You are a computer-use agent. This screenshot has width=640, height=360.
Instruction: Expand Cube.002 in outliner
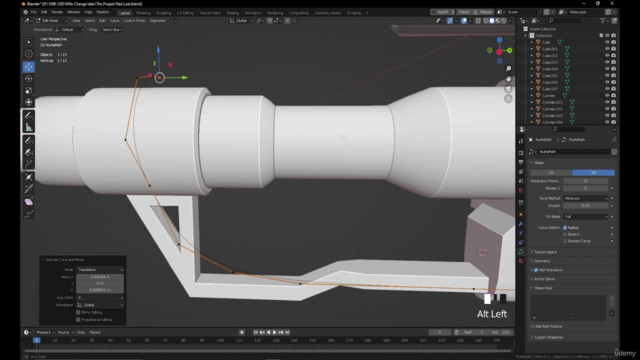point(532,56)
